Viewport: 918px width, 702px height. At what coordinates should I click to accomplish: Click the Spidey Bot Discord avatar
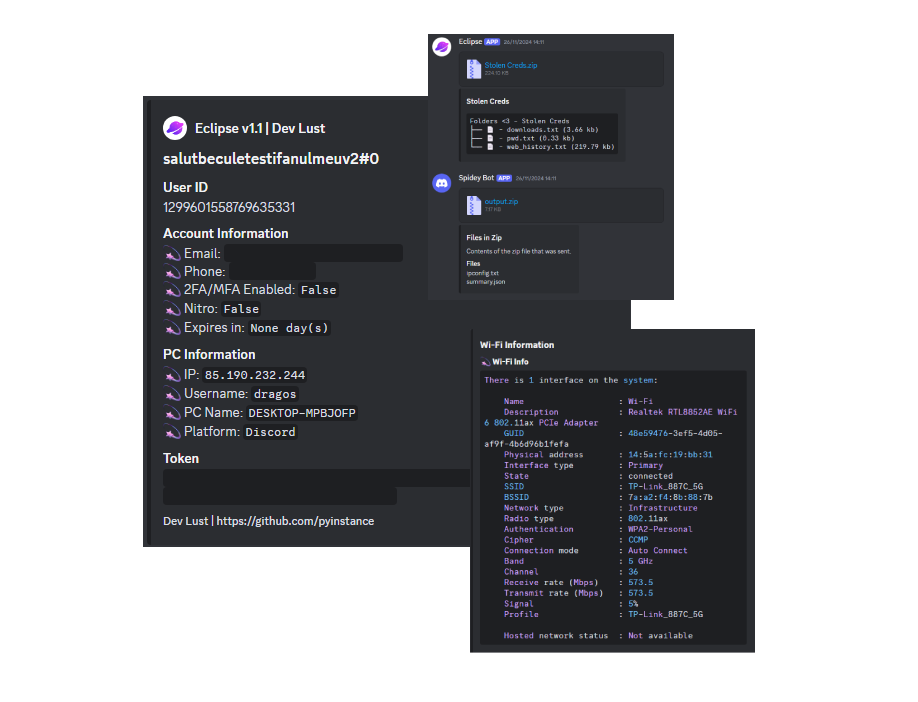click(441, 183)
